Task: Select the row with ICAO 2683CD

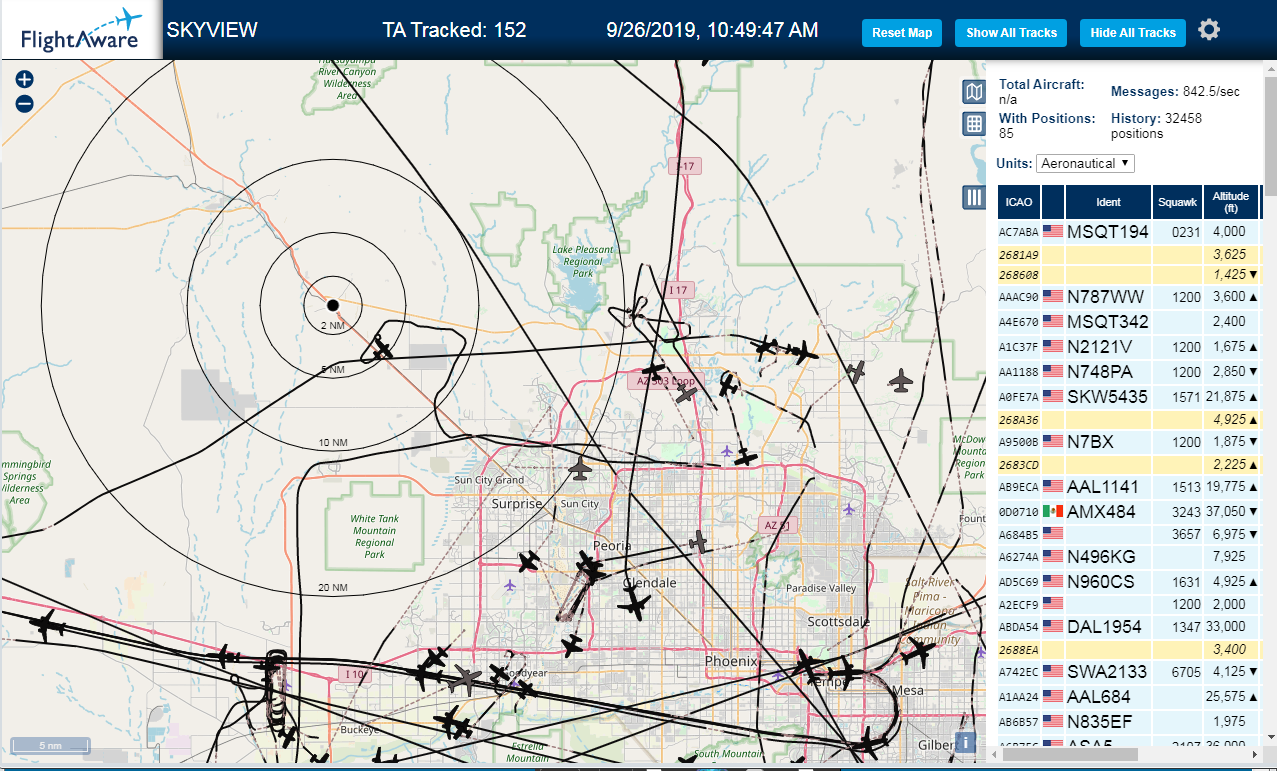Action: pyautogui.click(x=1130, y=464)
